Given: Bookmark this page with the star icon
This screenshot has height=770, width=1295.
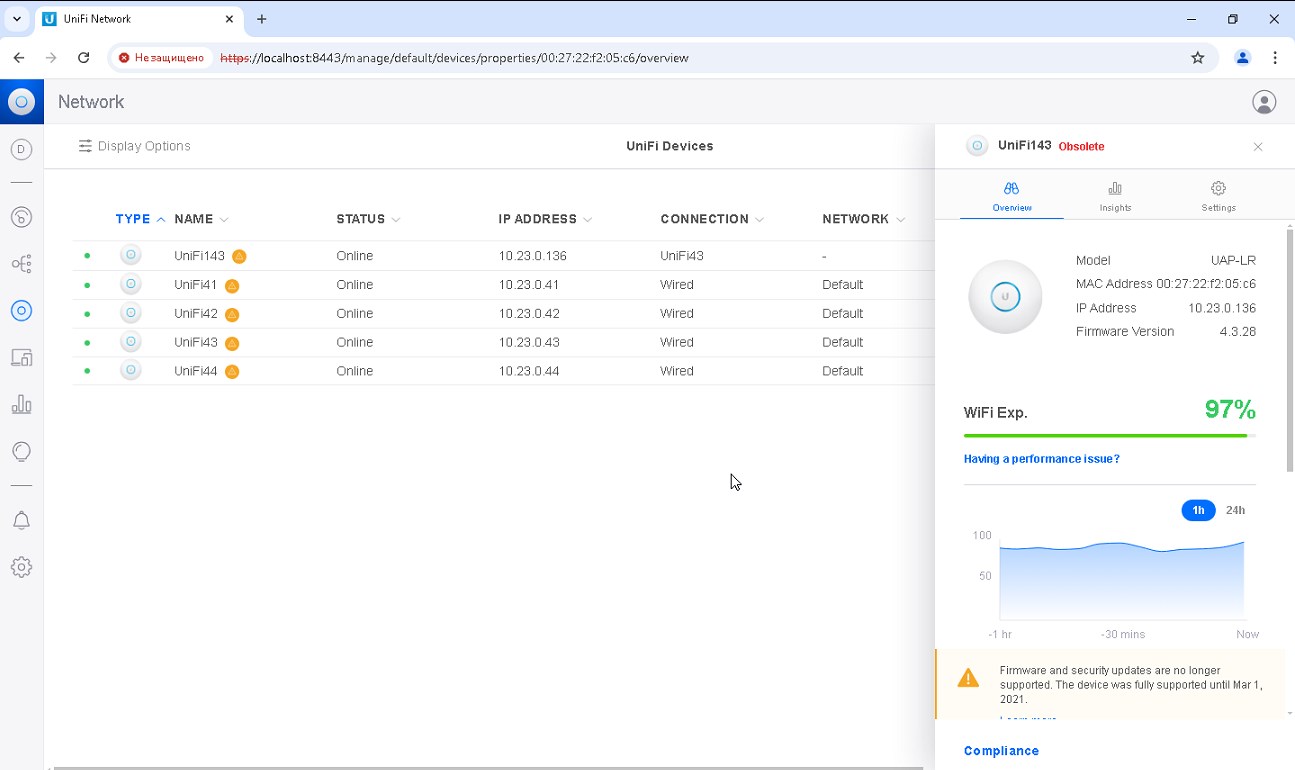Looking at the screenshot, I should [1198, 58].
